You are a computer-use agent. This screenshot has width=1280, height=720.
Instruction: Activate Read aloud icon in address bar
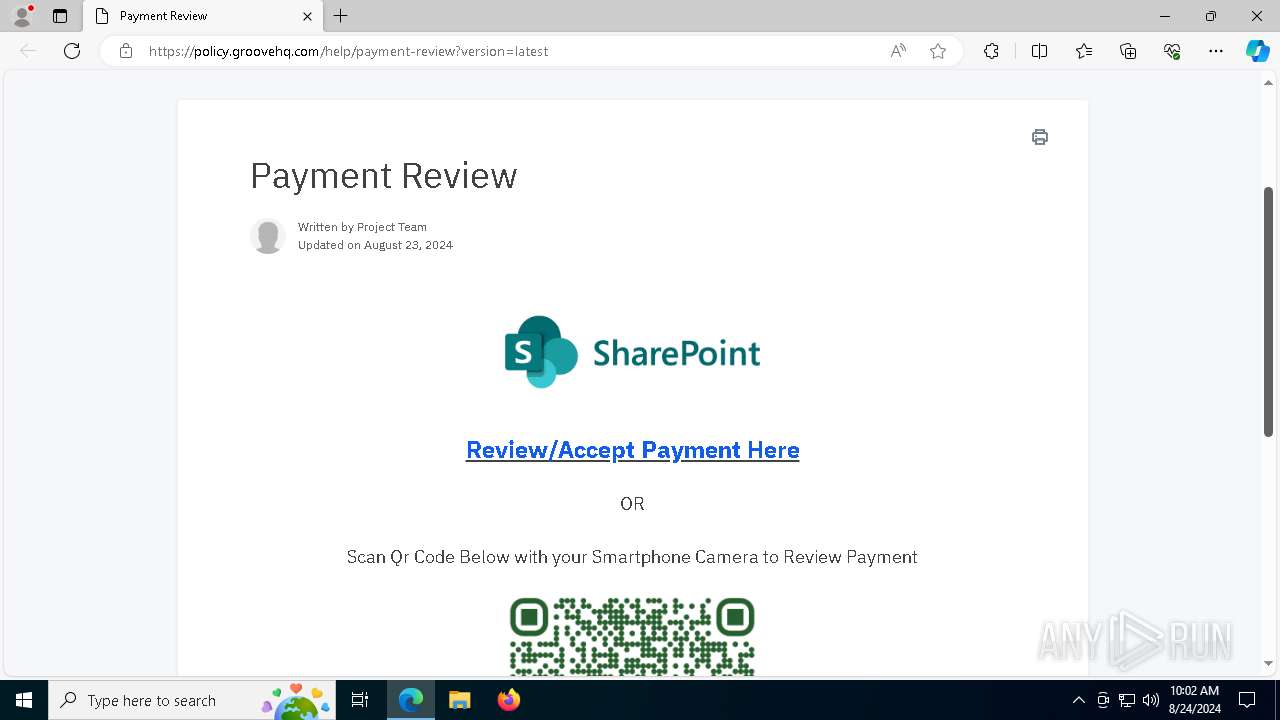(x=898, y=51)
